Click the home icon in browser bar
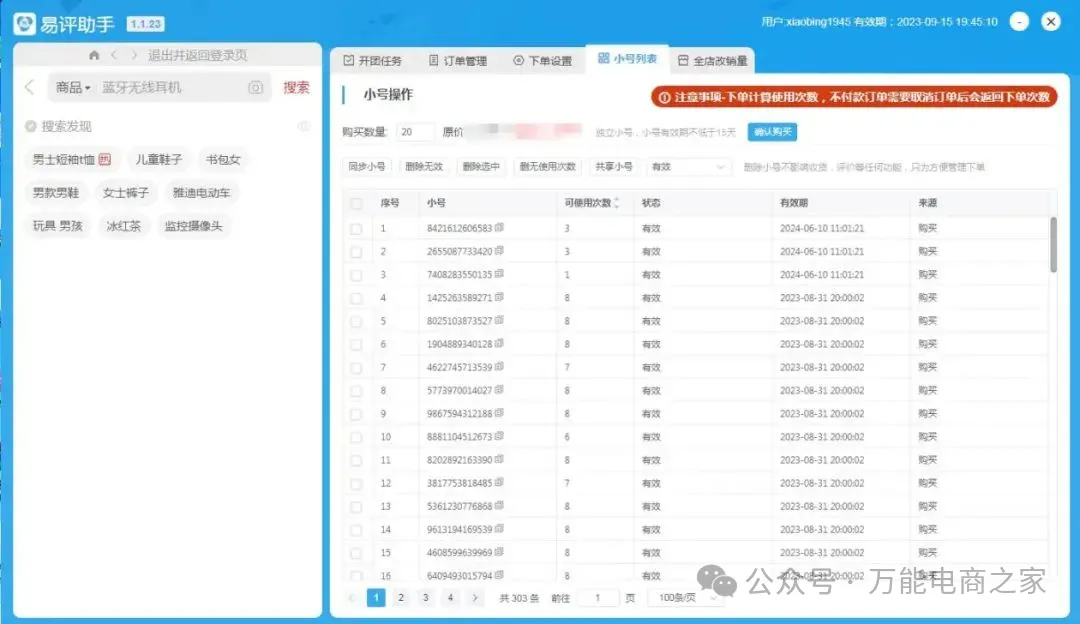The height and width of the screenshot is (624, 1080). point(94,55)
